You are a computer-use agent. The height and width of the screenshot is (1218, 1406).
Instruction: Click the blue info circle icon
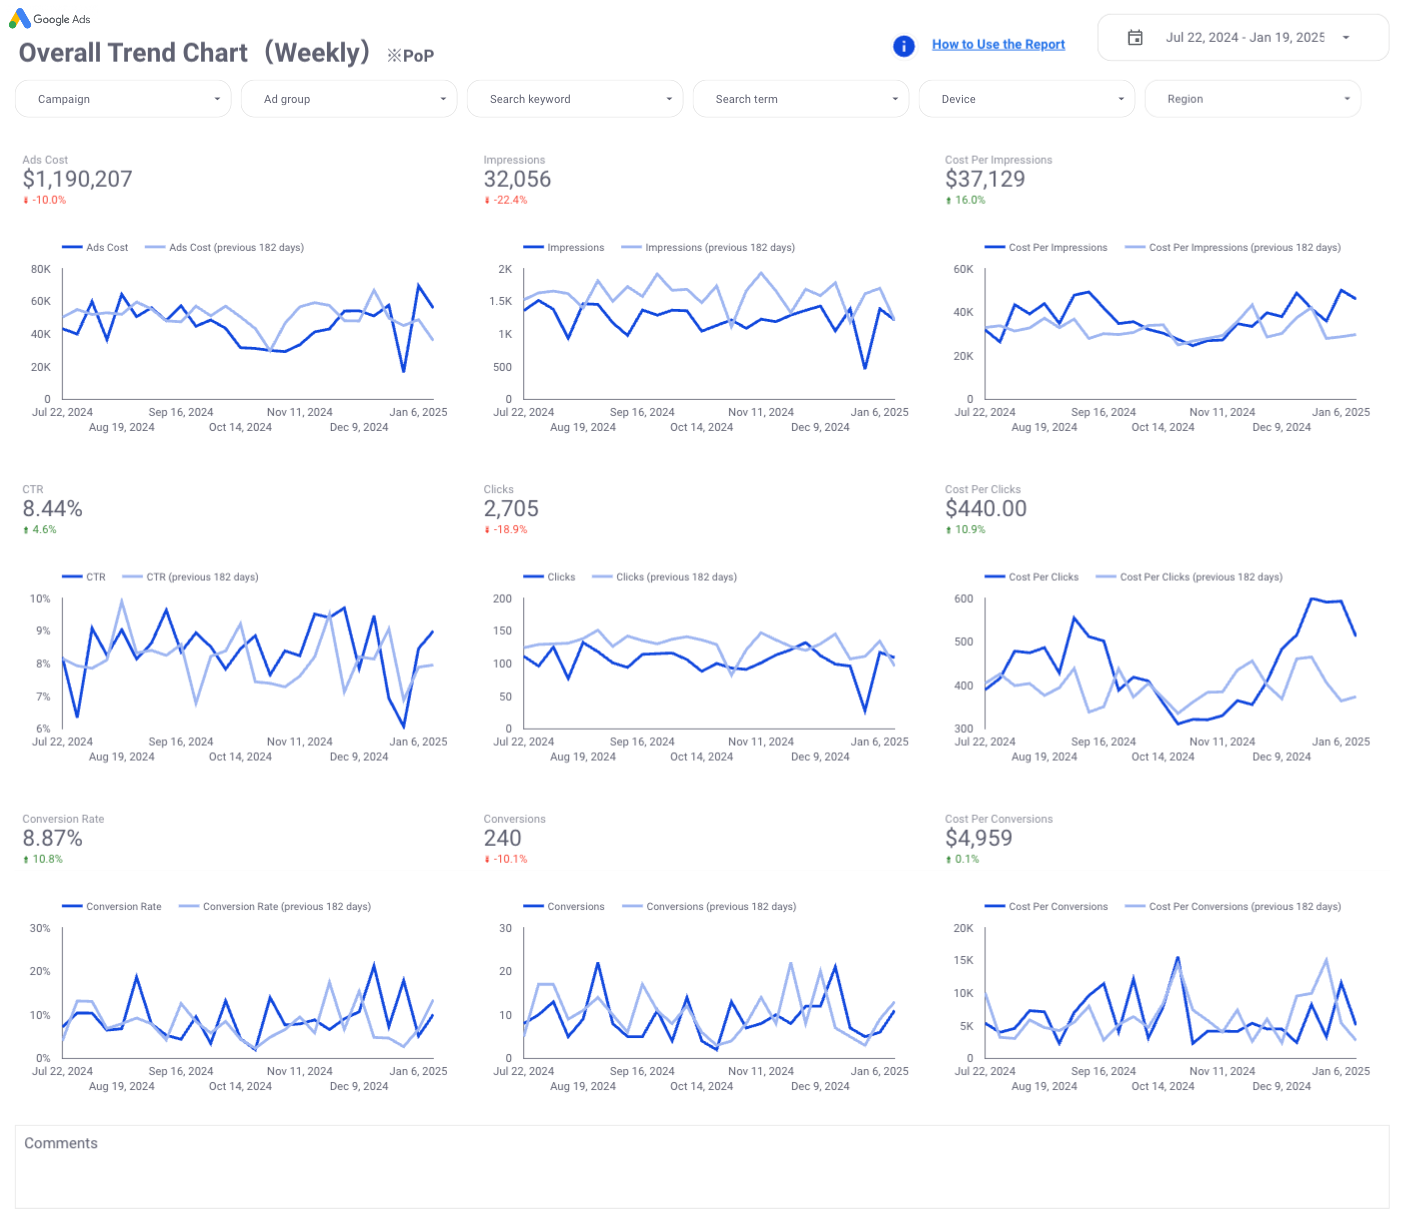click(903, 46)
